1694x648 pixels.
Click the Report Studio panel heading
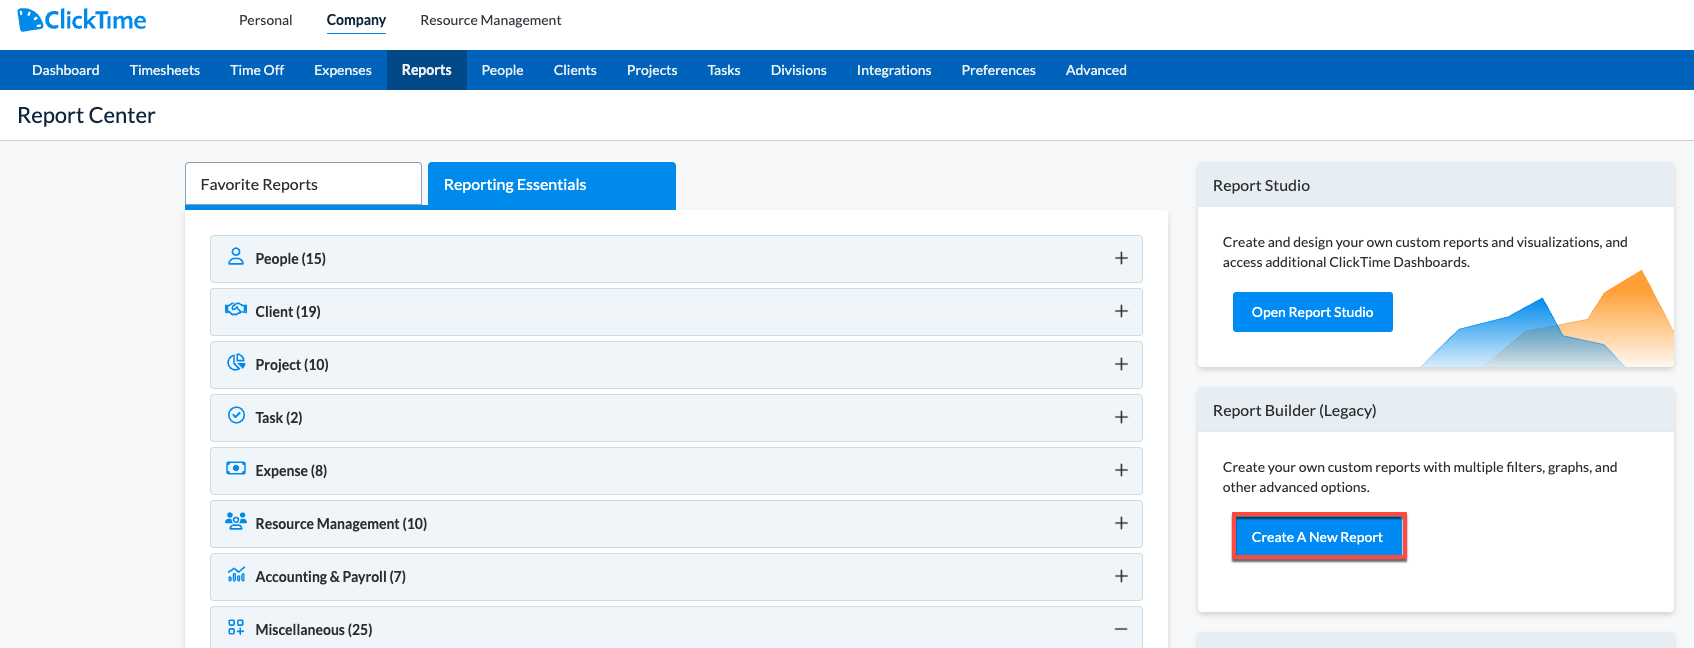(x=1261, y=185)
